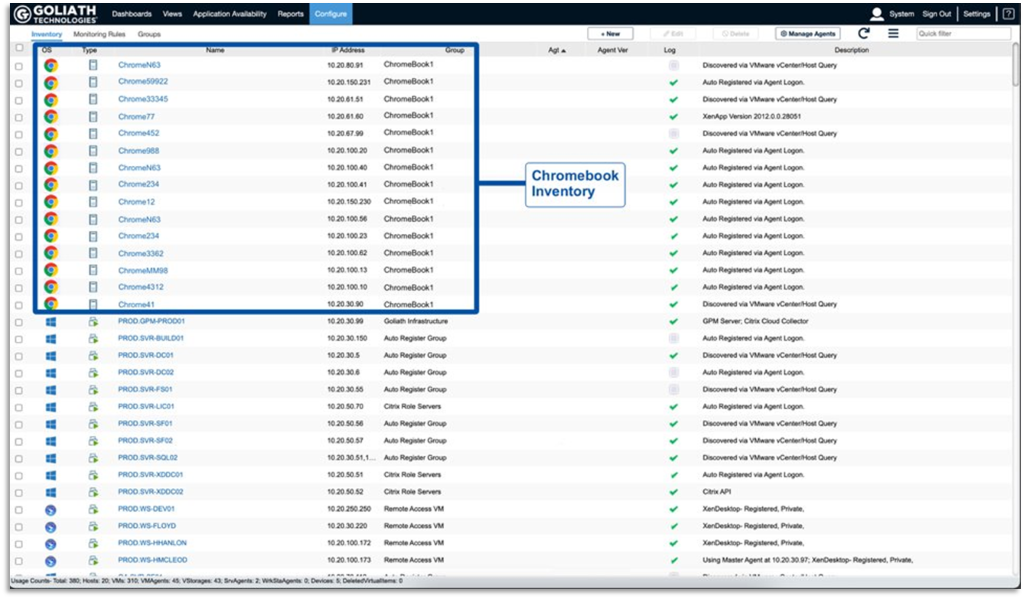Click the Usage Counts status bar text
This screenshot has height=599, width=1024.
point(206,581)
